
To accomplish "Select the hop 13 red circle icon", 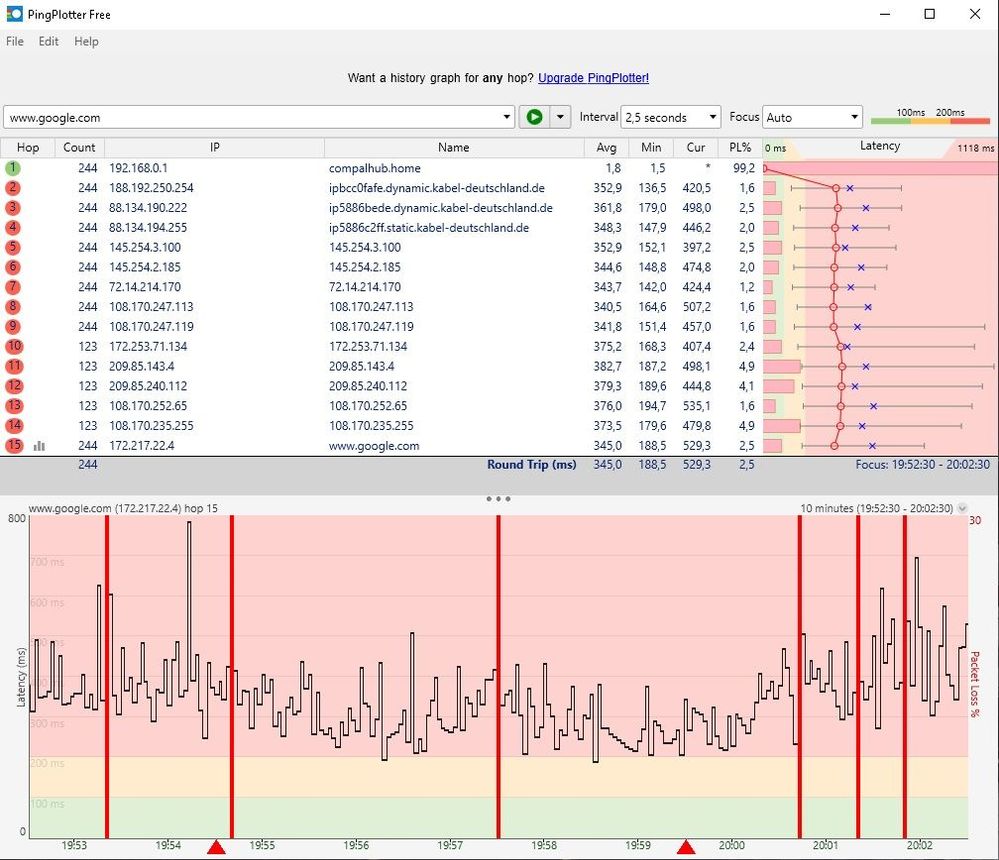I will (14, 406).
